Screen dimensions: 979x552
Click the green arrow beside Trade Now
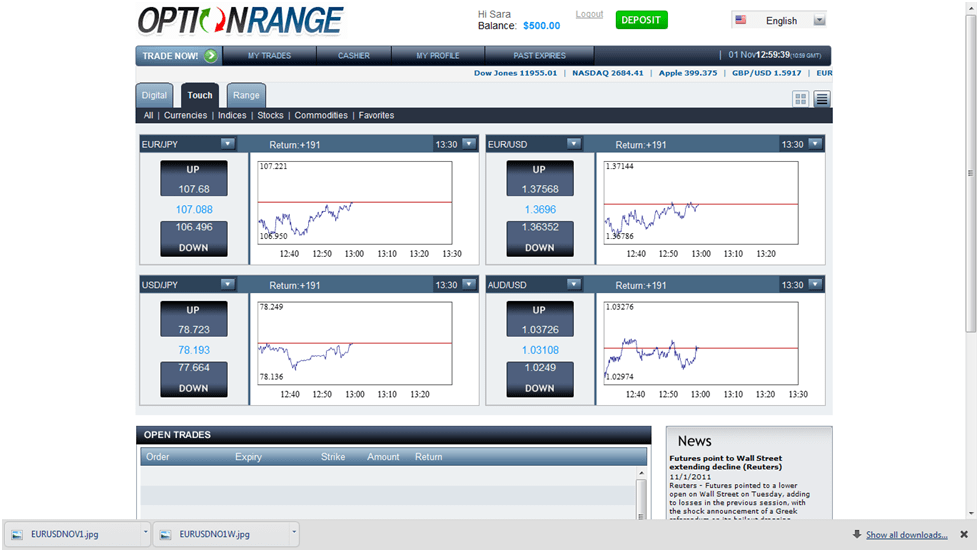point(211,56)
